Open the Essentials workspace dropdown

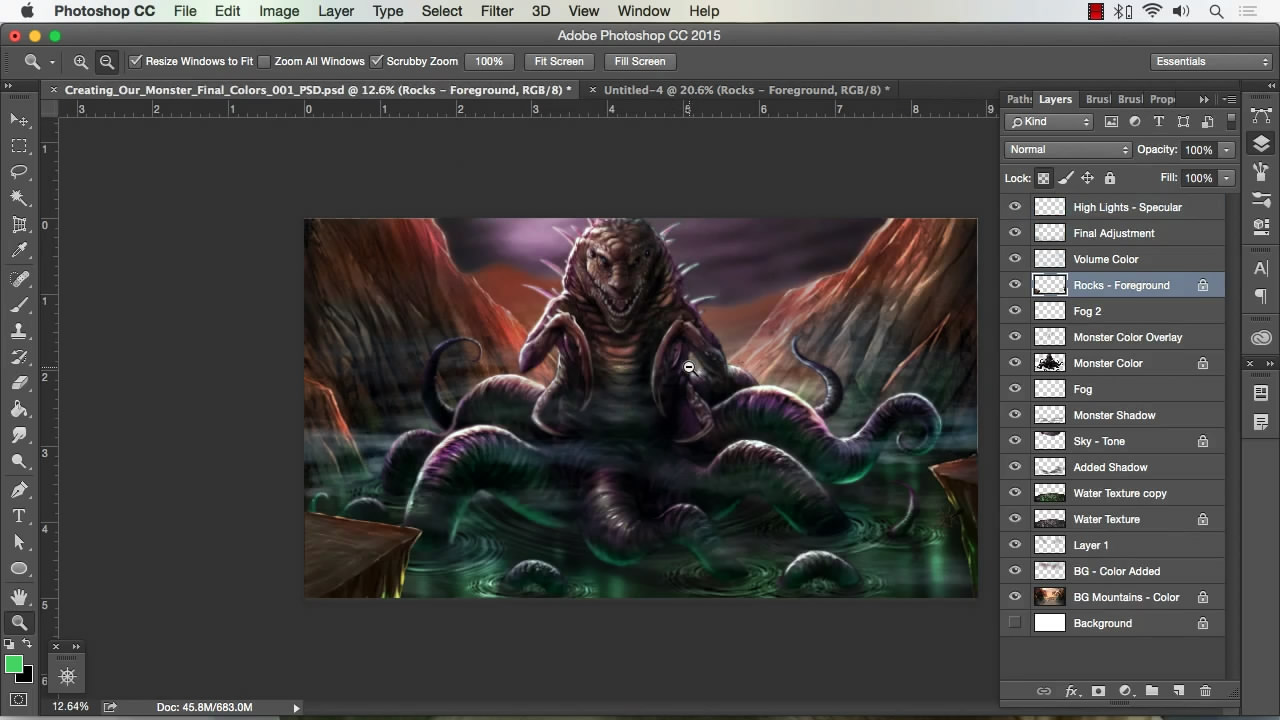tap(1211, 61)
